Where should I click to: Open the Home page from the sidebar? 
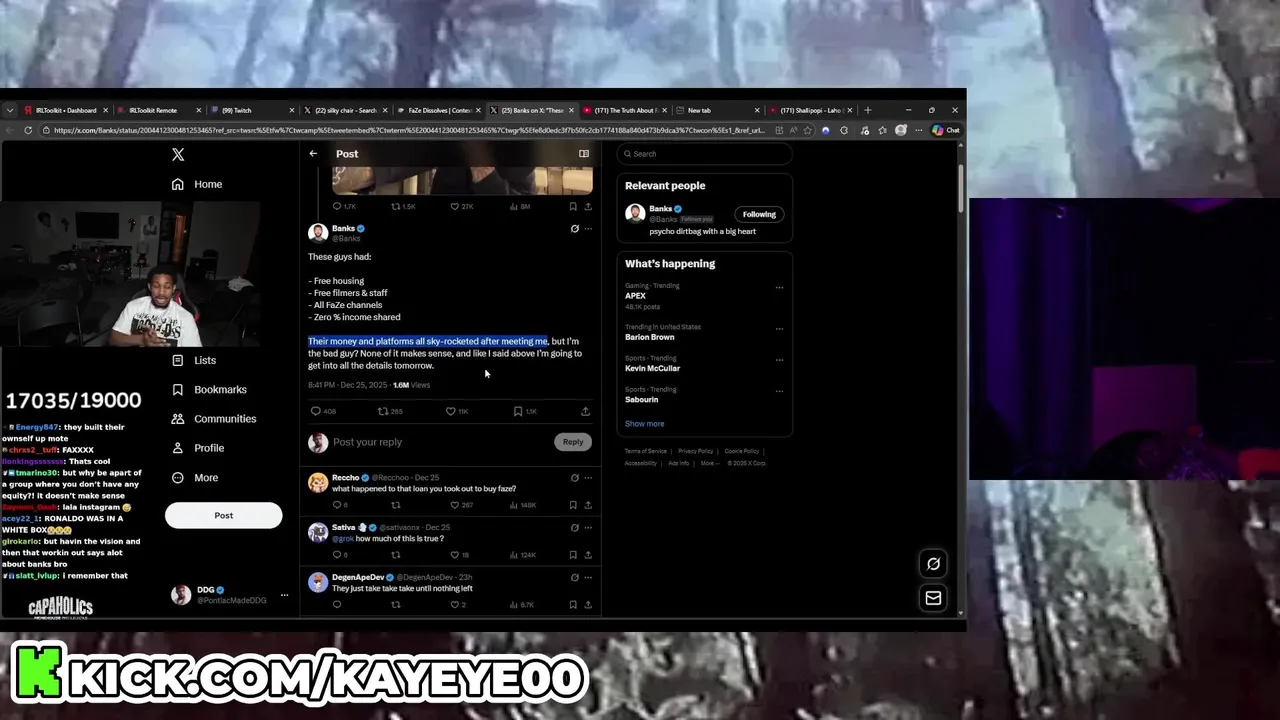(x=197, y=184)
